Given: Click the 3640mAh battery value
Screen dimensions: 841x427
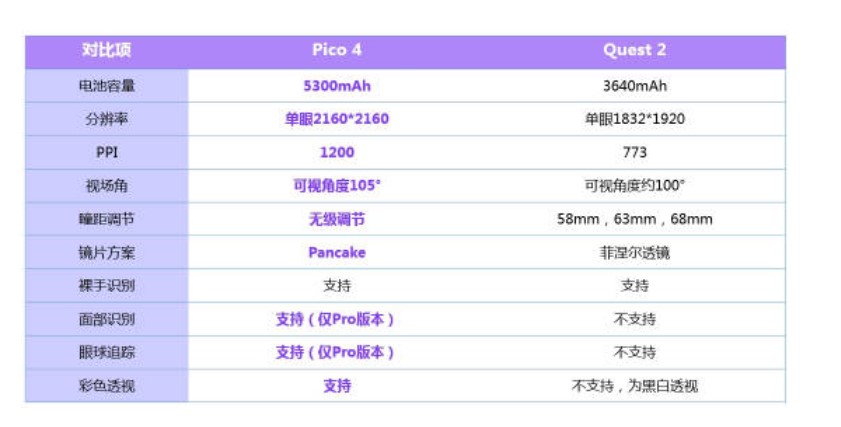Looking at the screenshot, I should click(635, 86).
